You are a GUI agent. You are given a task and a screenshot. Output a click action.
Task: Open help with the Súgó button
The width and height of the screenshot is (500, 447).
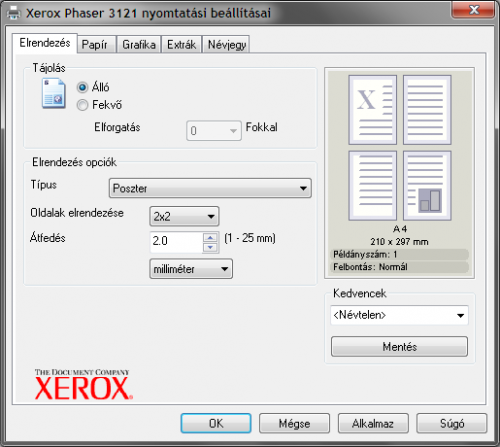[x=452, y=423]
